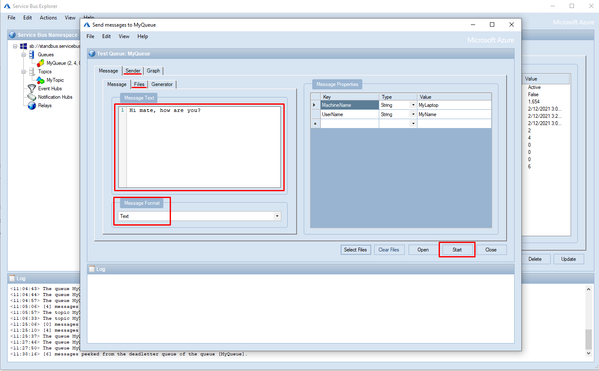Click the row selector arrow for MachineName
Screen dimensions: 599x371
tap(315, 105)
